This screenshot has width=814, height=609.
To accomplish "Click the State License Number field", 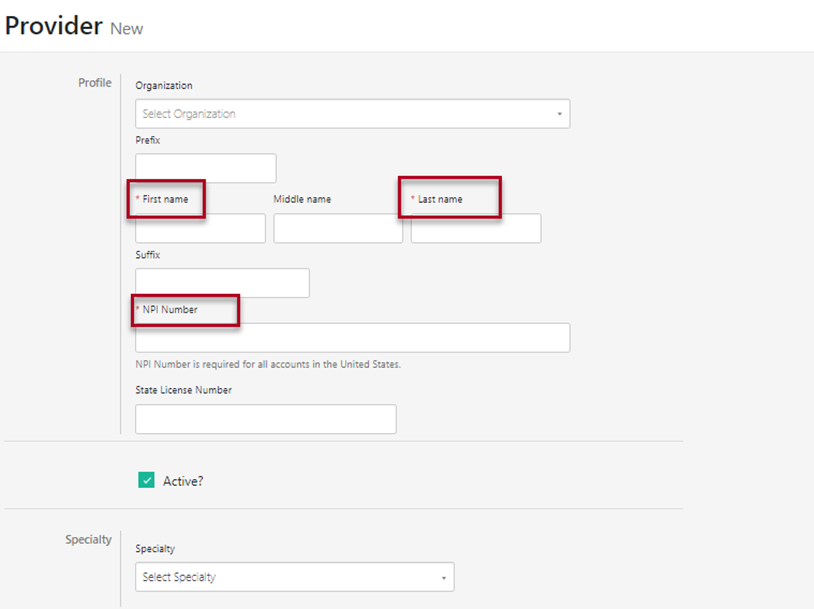I will [x=265, y=419].
